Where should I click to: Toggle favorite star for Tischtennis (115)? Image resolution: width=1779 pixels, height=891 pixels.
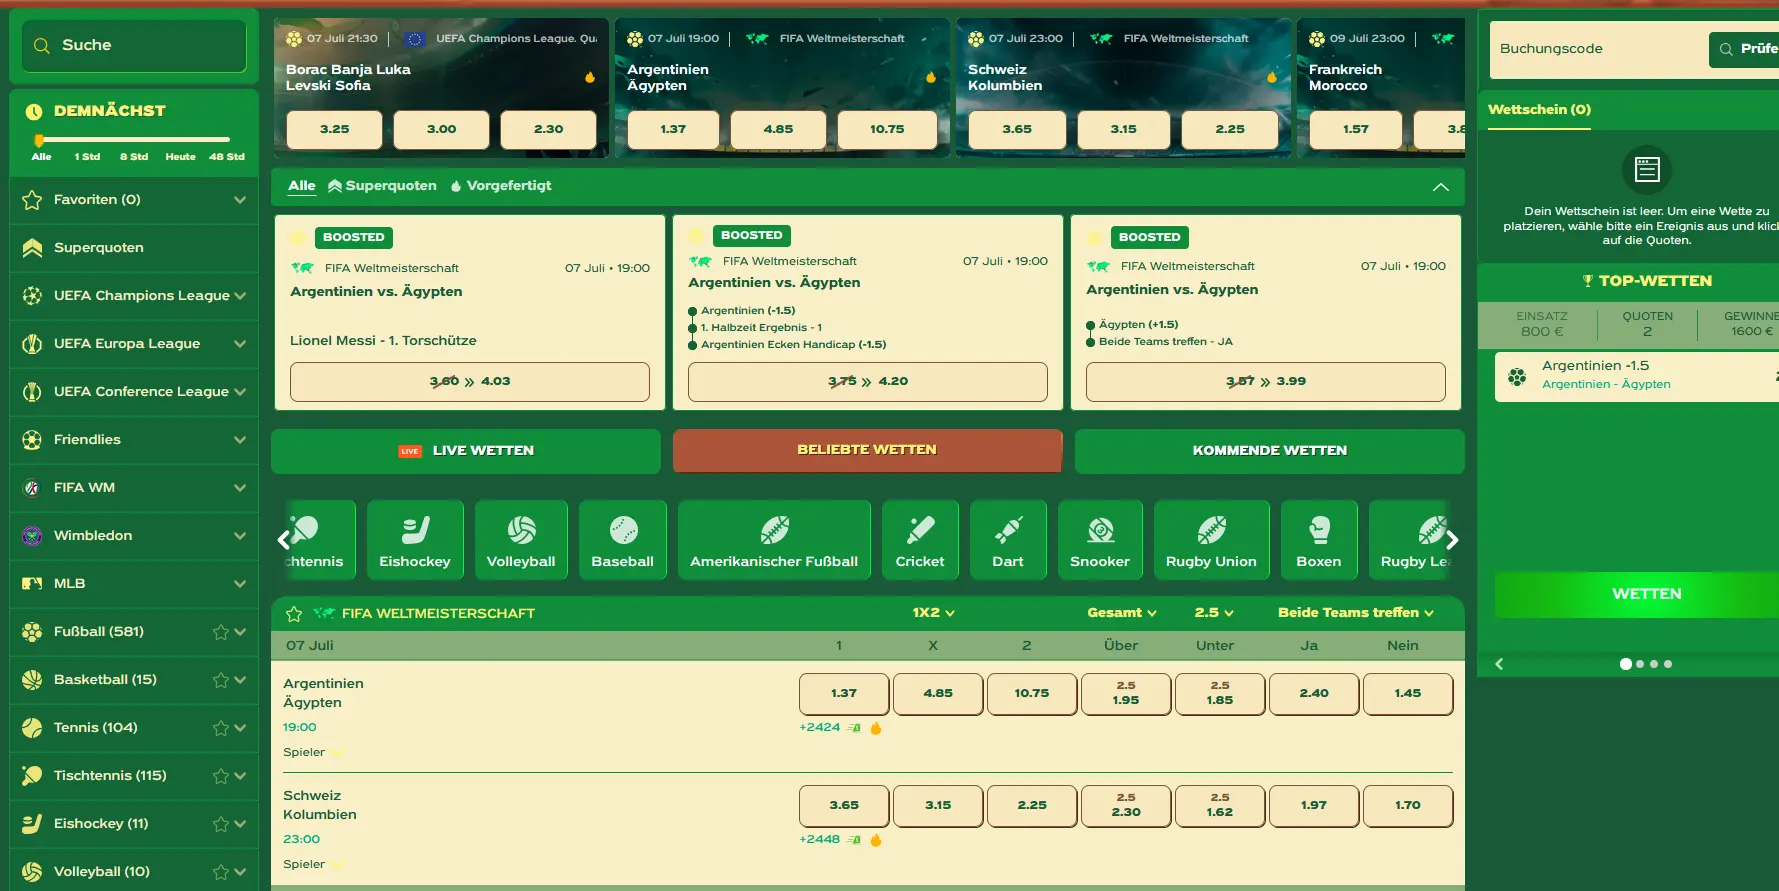[x=221, y=776]
